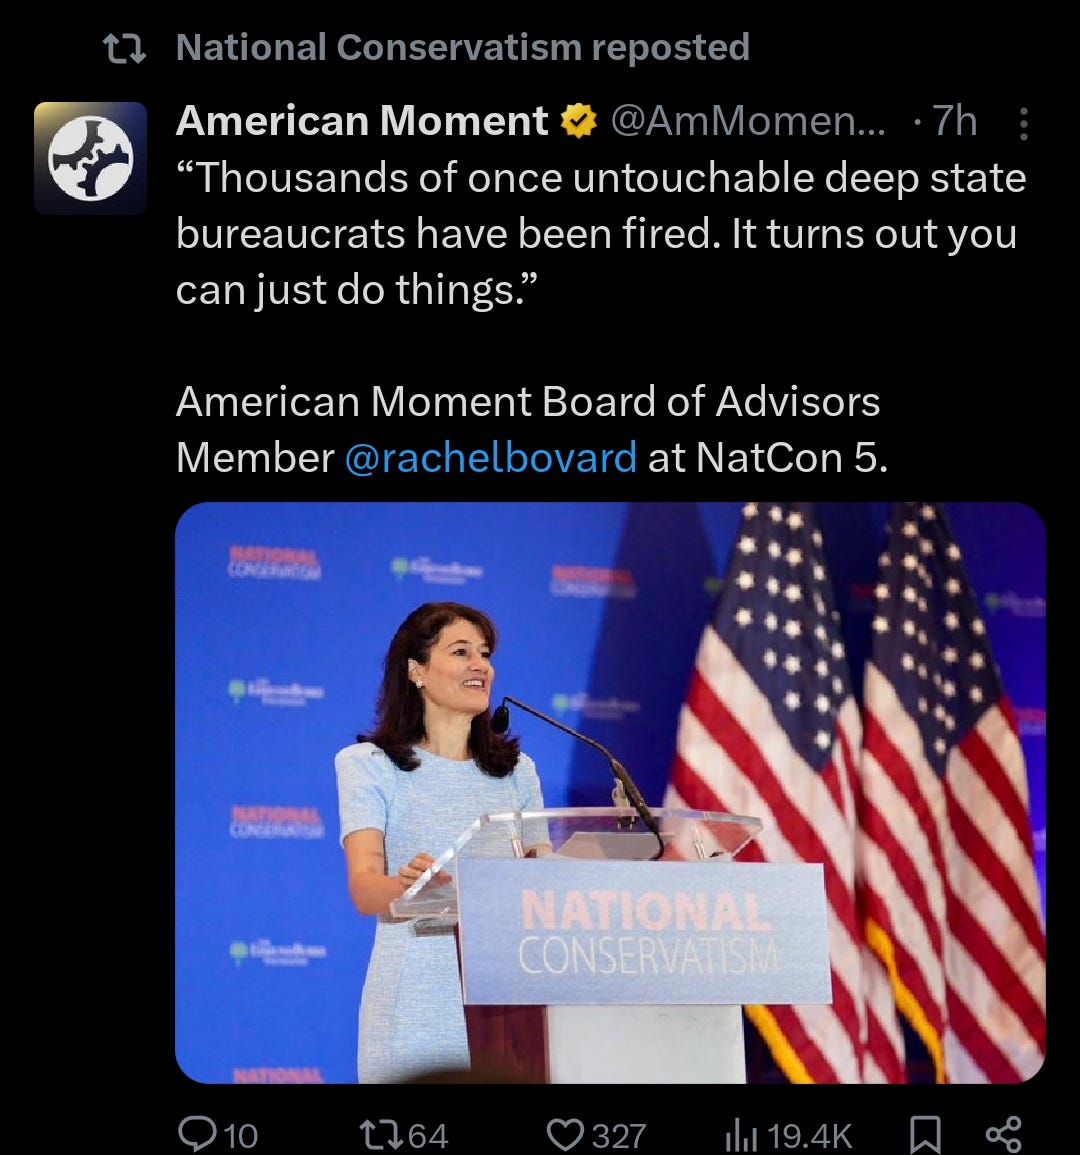Open the share icon

[x=1003, y=1134]
